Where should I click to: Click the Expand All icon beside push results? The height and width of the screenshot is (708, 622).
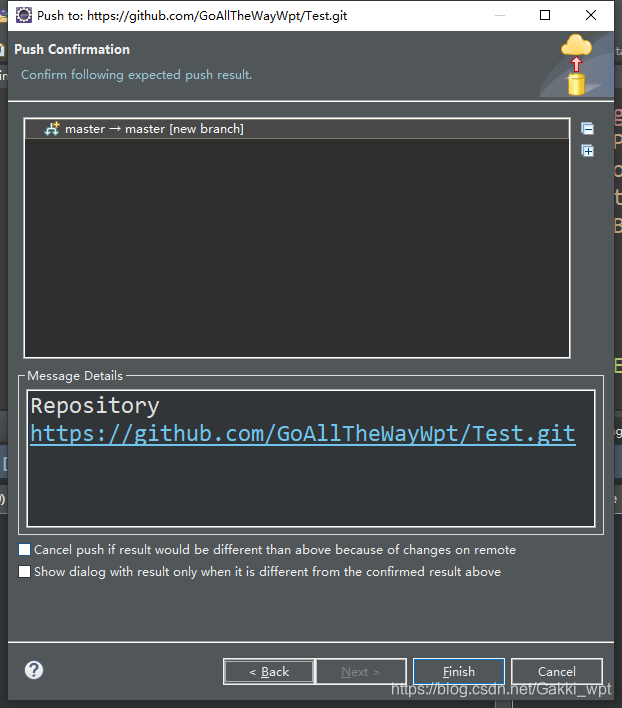[587, 150]
